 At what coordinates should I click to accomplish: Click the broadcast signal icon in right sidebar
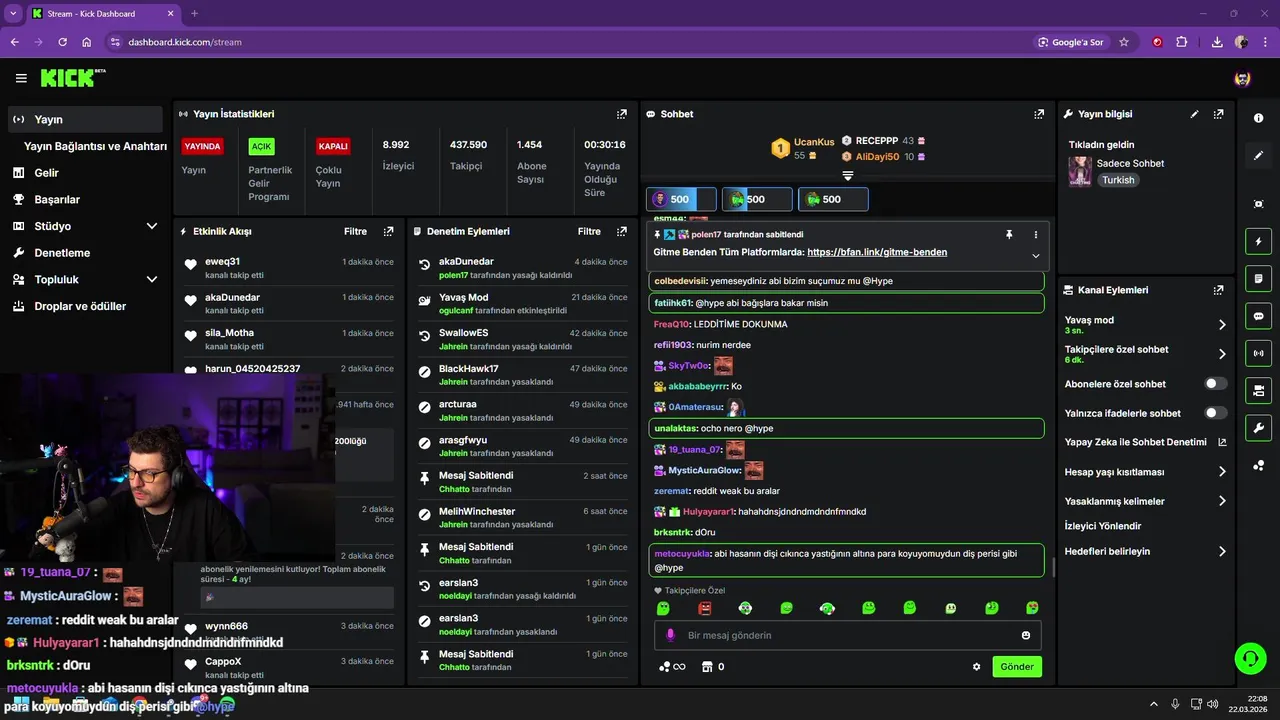click(1259, 353)
